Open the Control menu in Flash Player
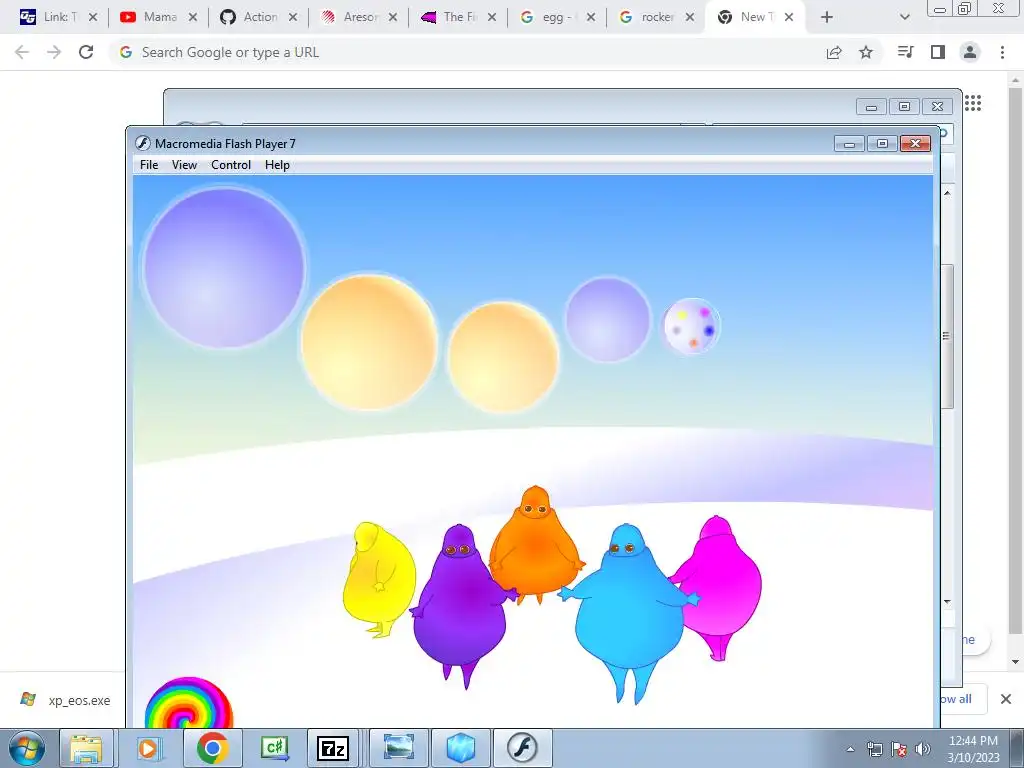Screen dimensions: 1024x768 coord(231,165)
